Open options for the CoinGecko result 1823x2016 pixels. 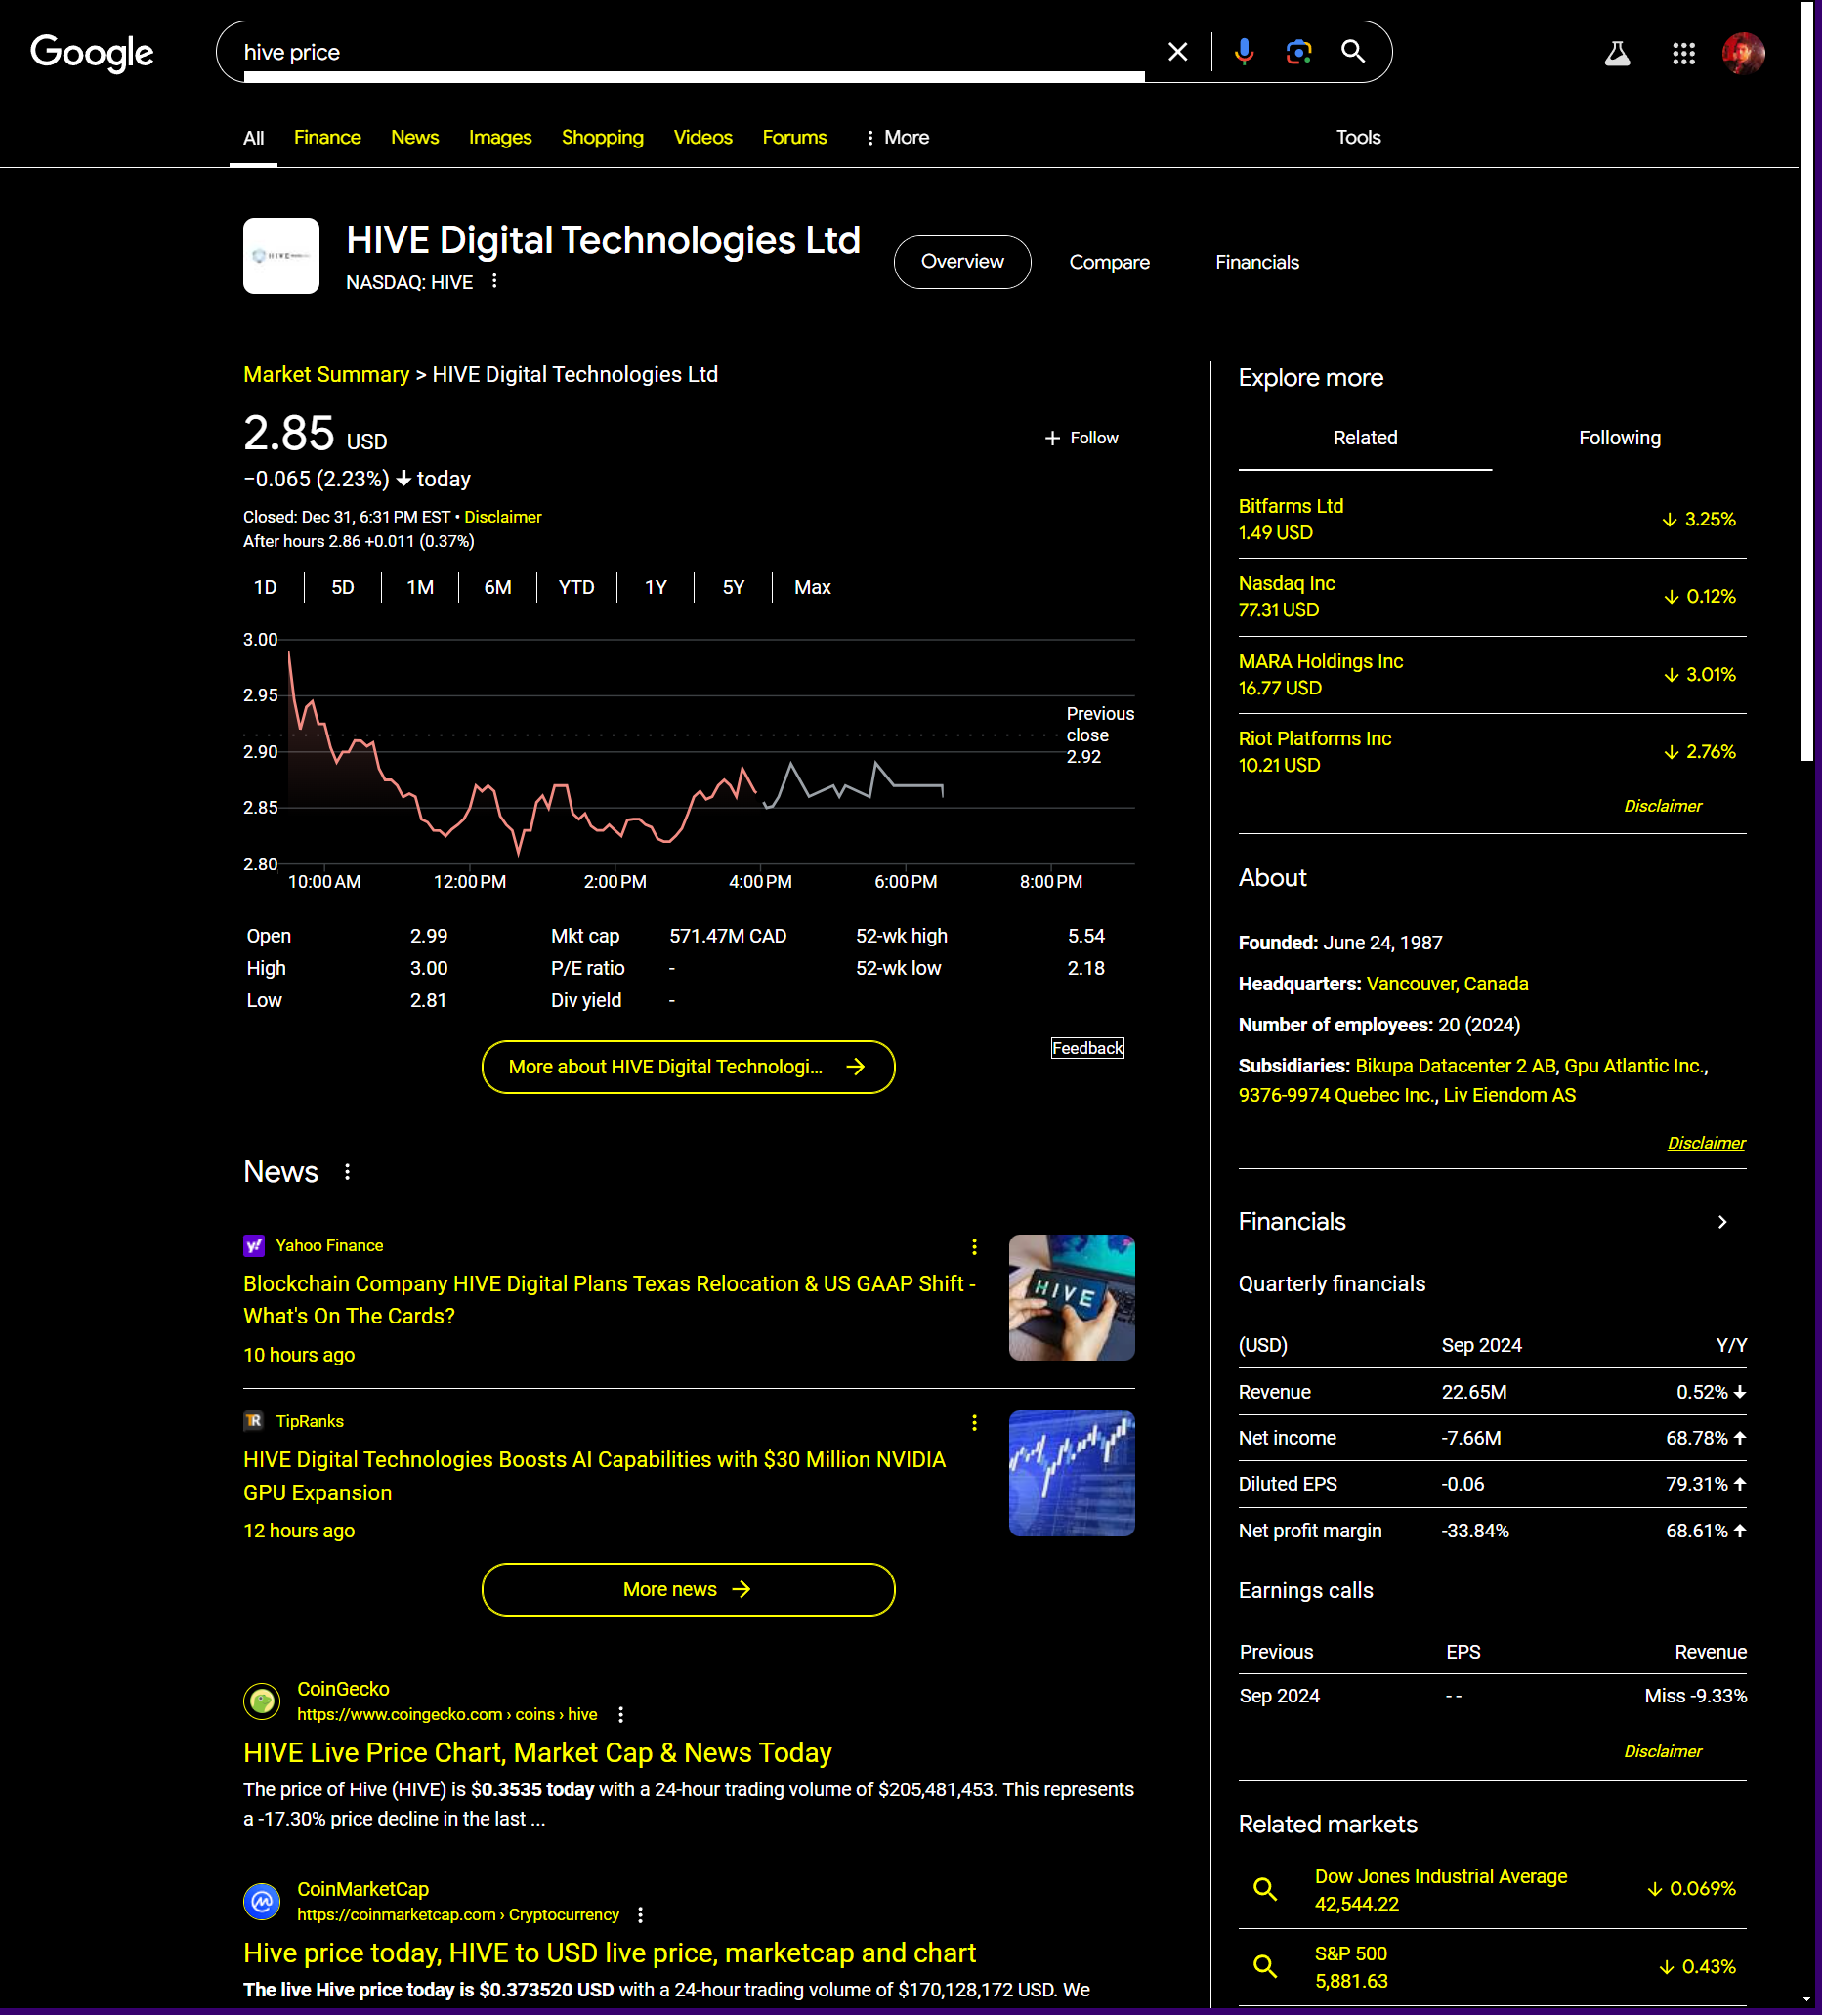(621, 1715)
